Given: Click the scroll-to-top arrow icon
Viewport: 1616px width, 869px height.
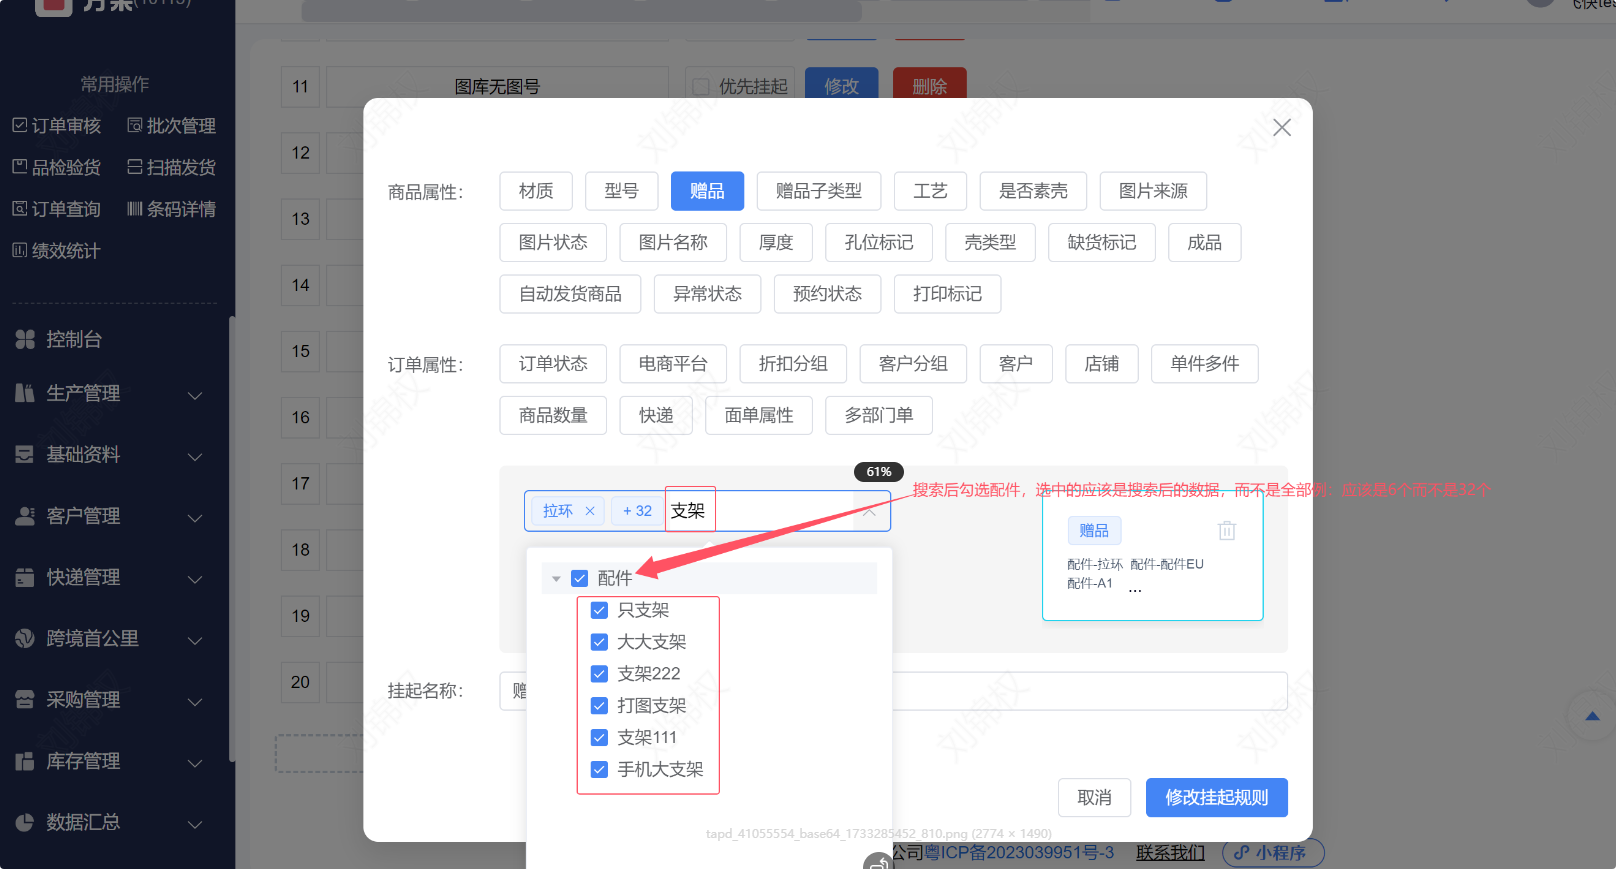Looking at the screenshot, I should click(1592, 716).
